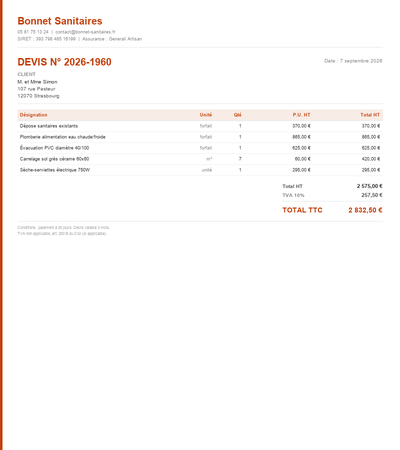
Task: Click the P.U. HT column header
Action: 301,115
